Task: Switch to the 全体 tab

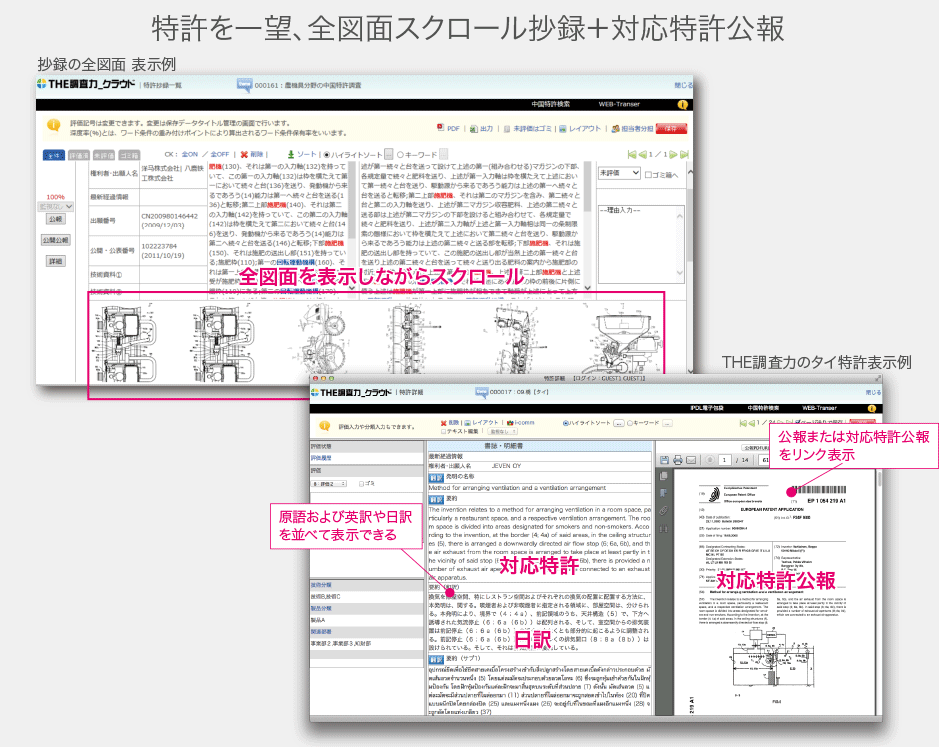Action: tap(54, 156)
